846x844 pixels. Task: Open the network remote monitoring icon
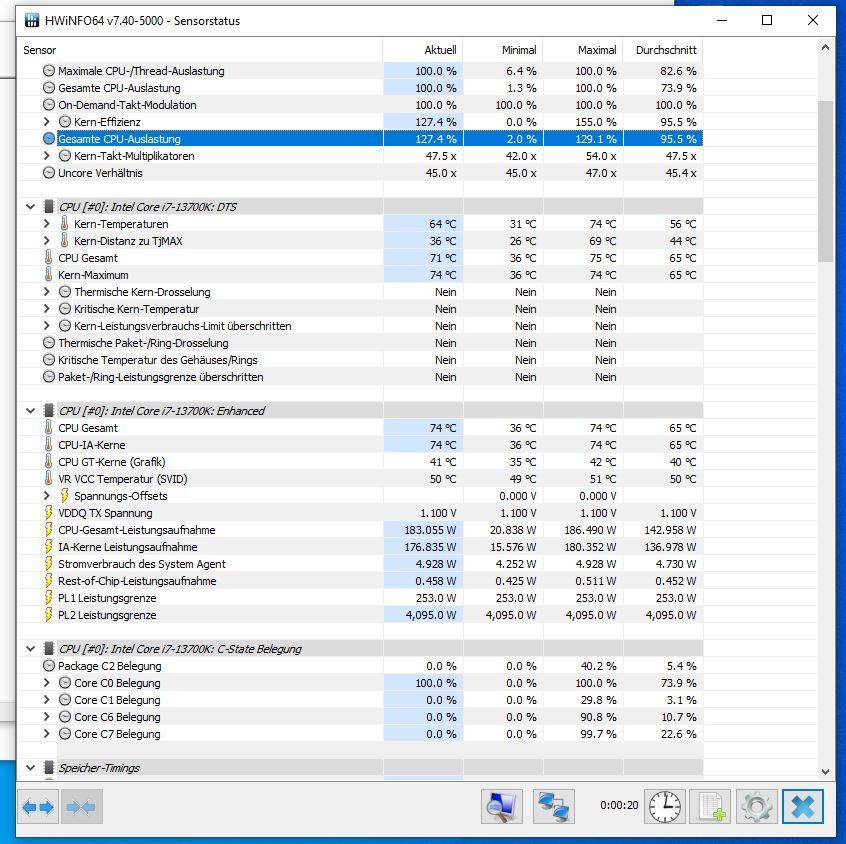click(x=554, y=806)
